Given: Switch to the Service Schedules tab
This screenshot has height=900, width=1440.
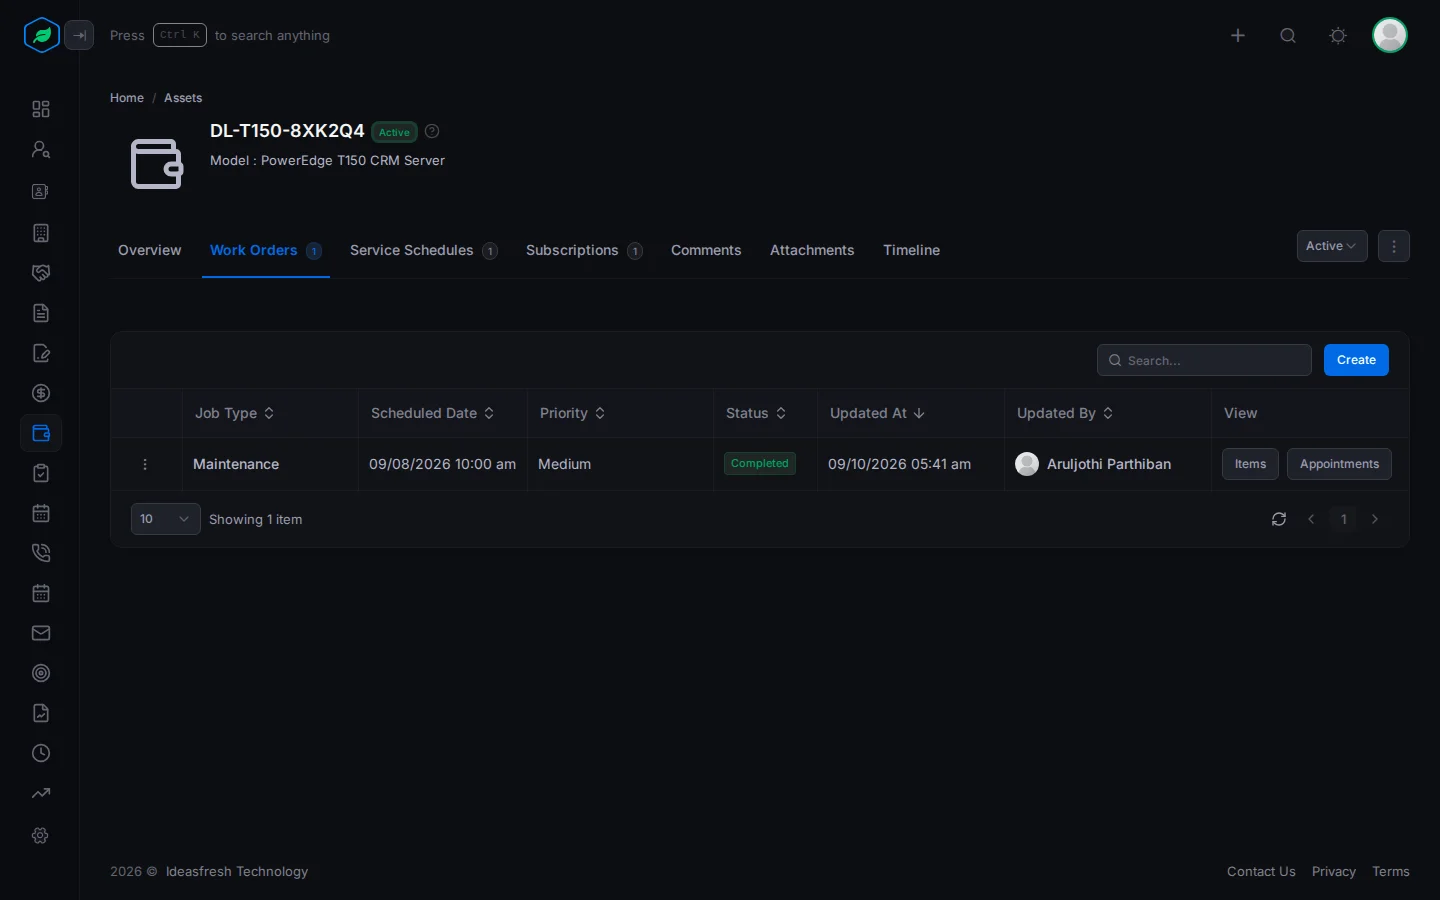Looking at the screenshot, I should click(x=423, y=250).
